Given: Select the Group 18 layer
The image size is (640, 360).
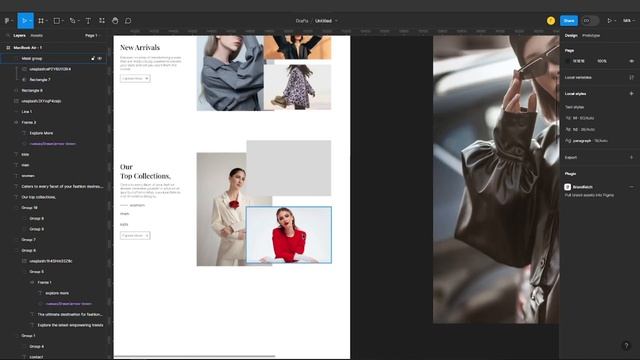Looking at the screenshot, I should (29, 208).
